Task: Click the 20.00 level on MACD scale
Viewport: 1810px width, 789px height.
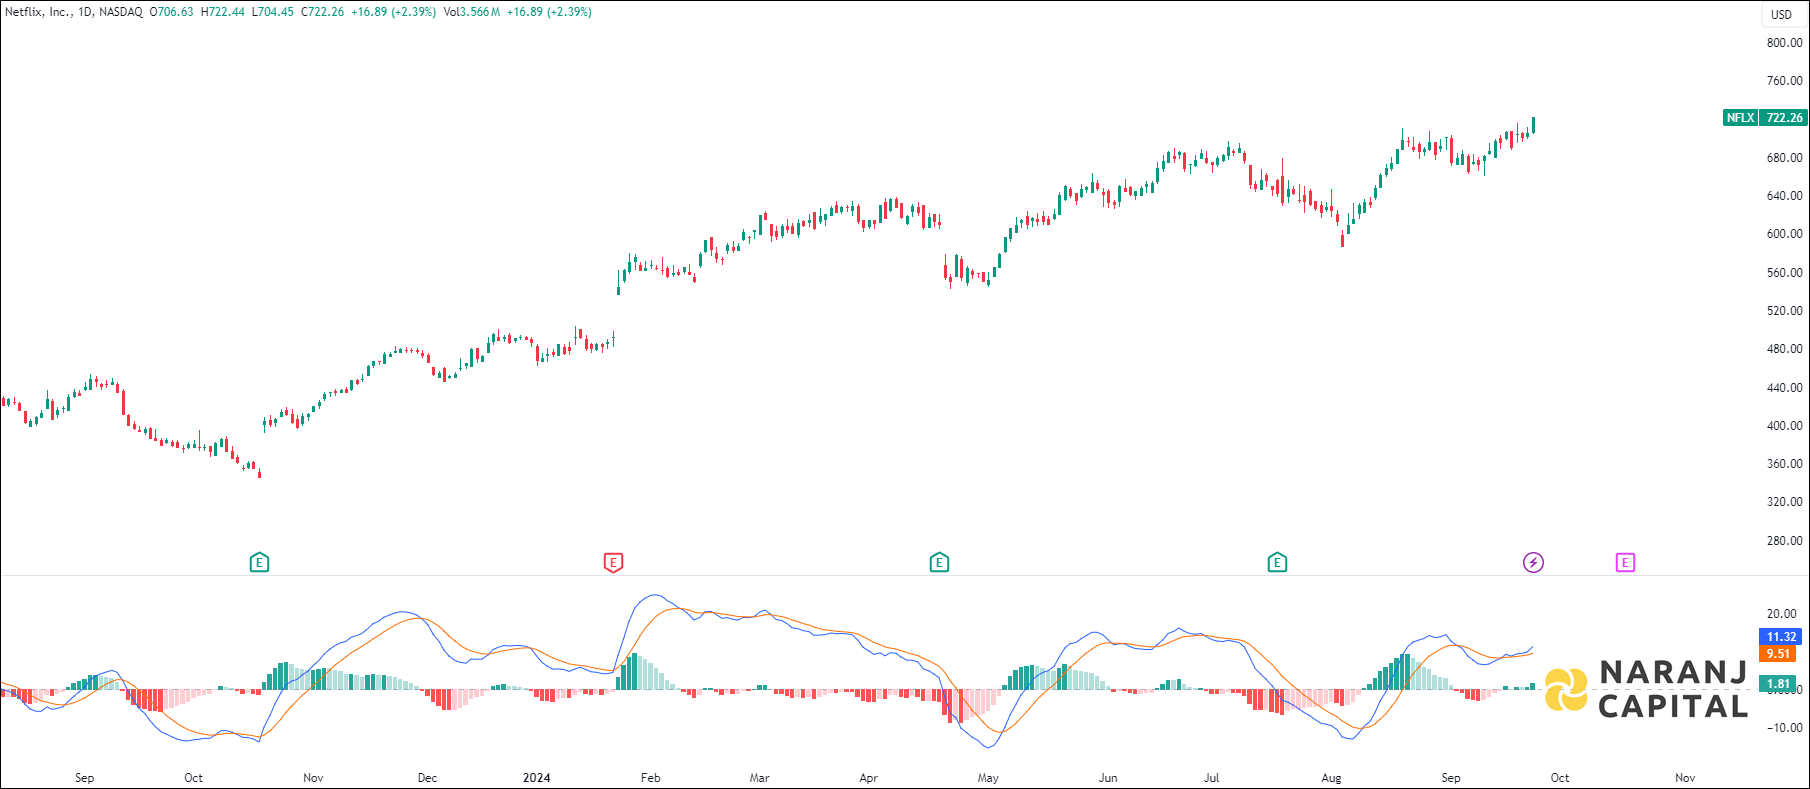Action: (x=1781, y=614)
